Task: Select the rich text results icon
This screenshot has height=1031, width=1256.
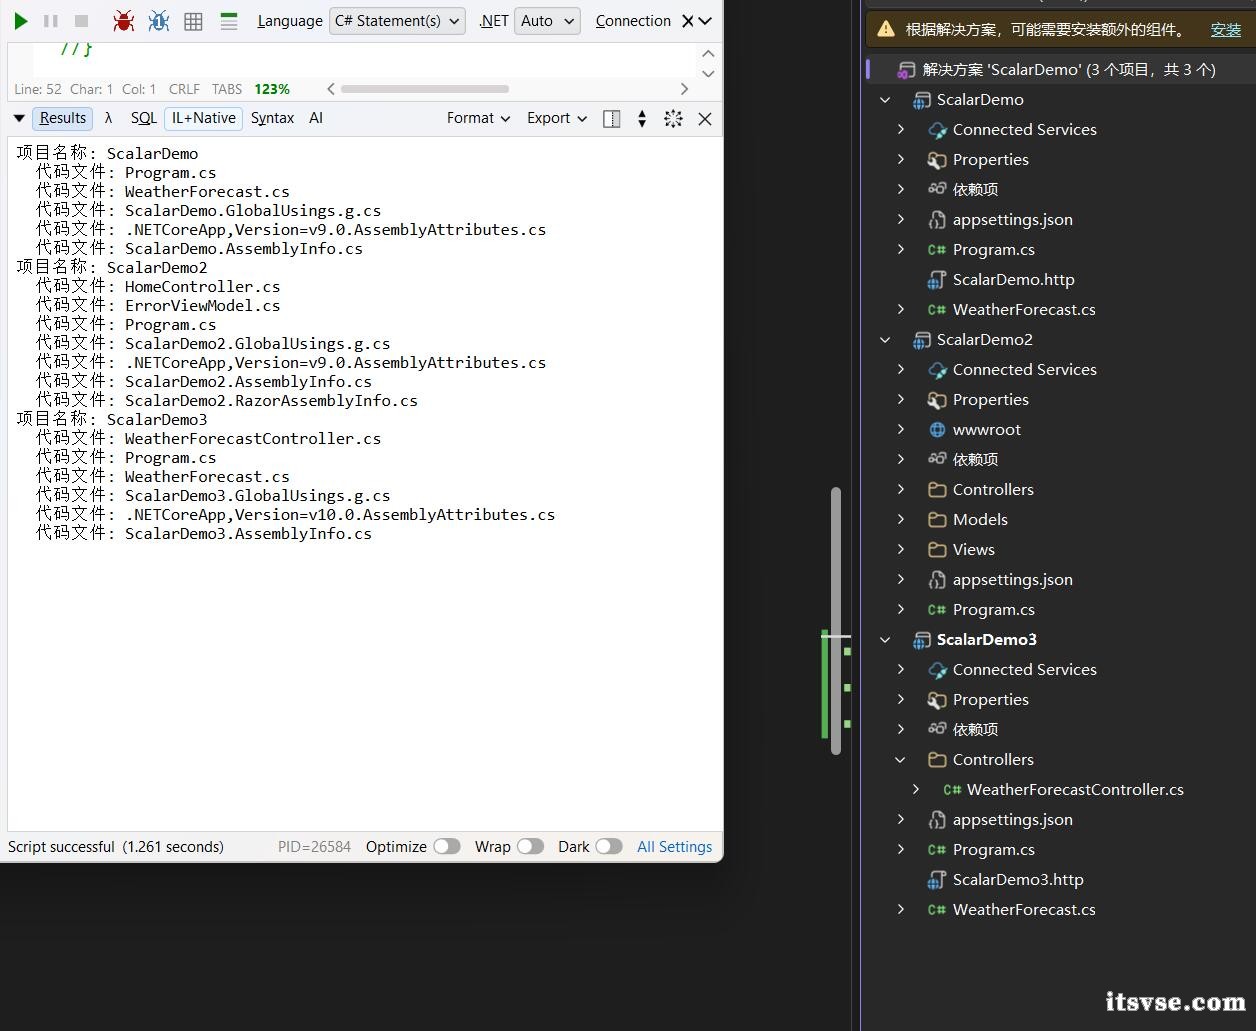Action: coord(229,21)
